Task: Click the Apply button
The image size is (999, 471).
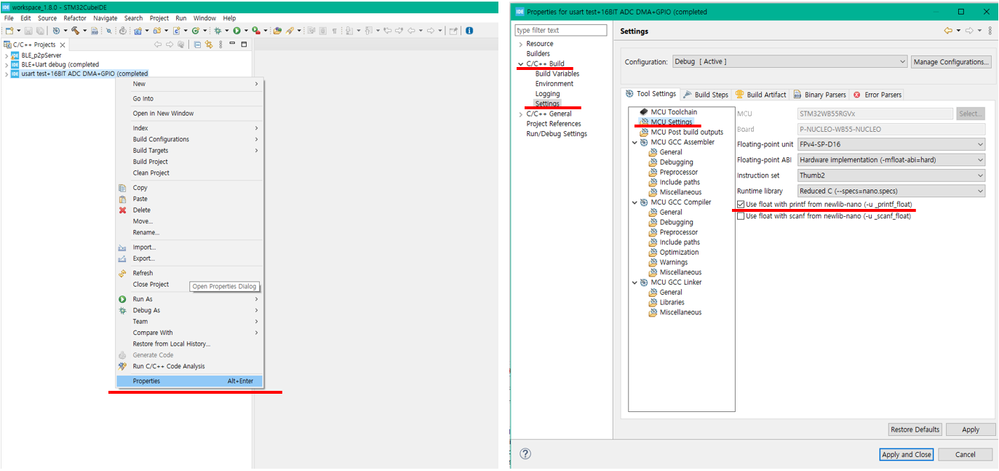Action: coord(970,430)
